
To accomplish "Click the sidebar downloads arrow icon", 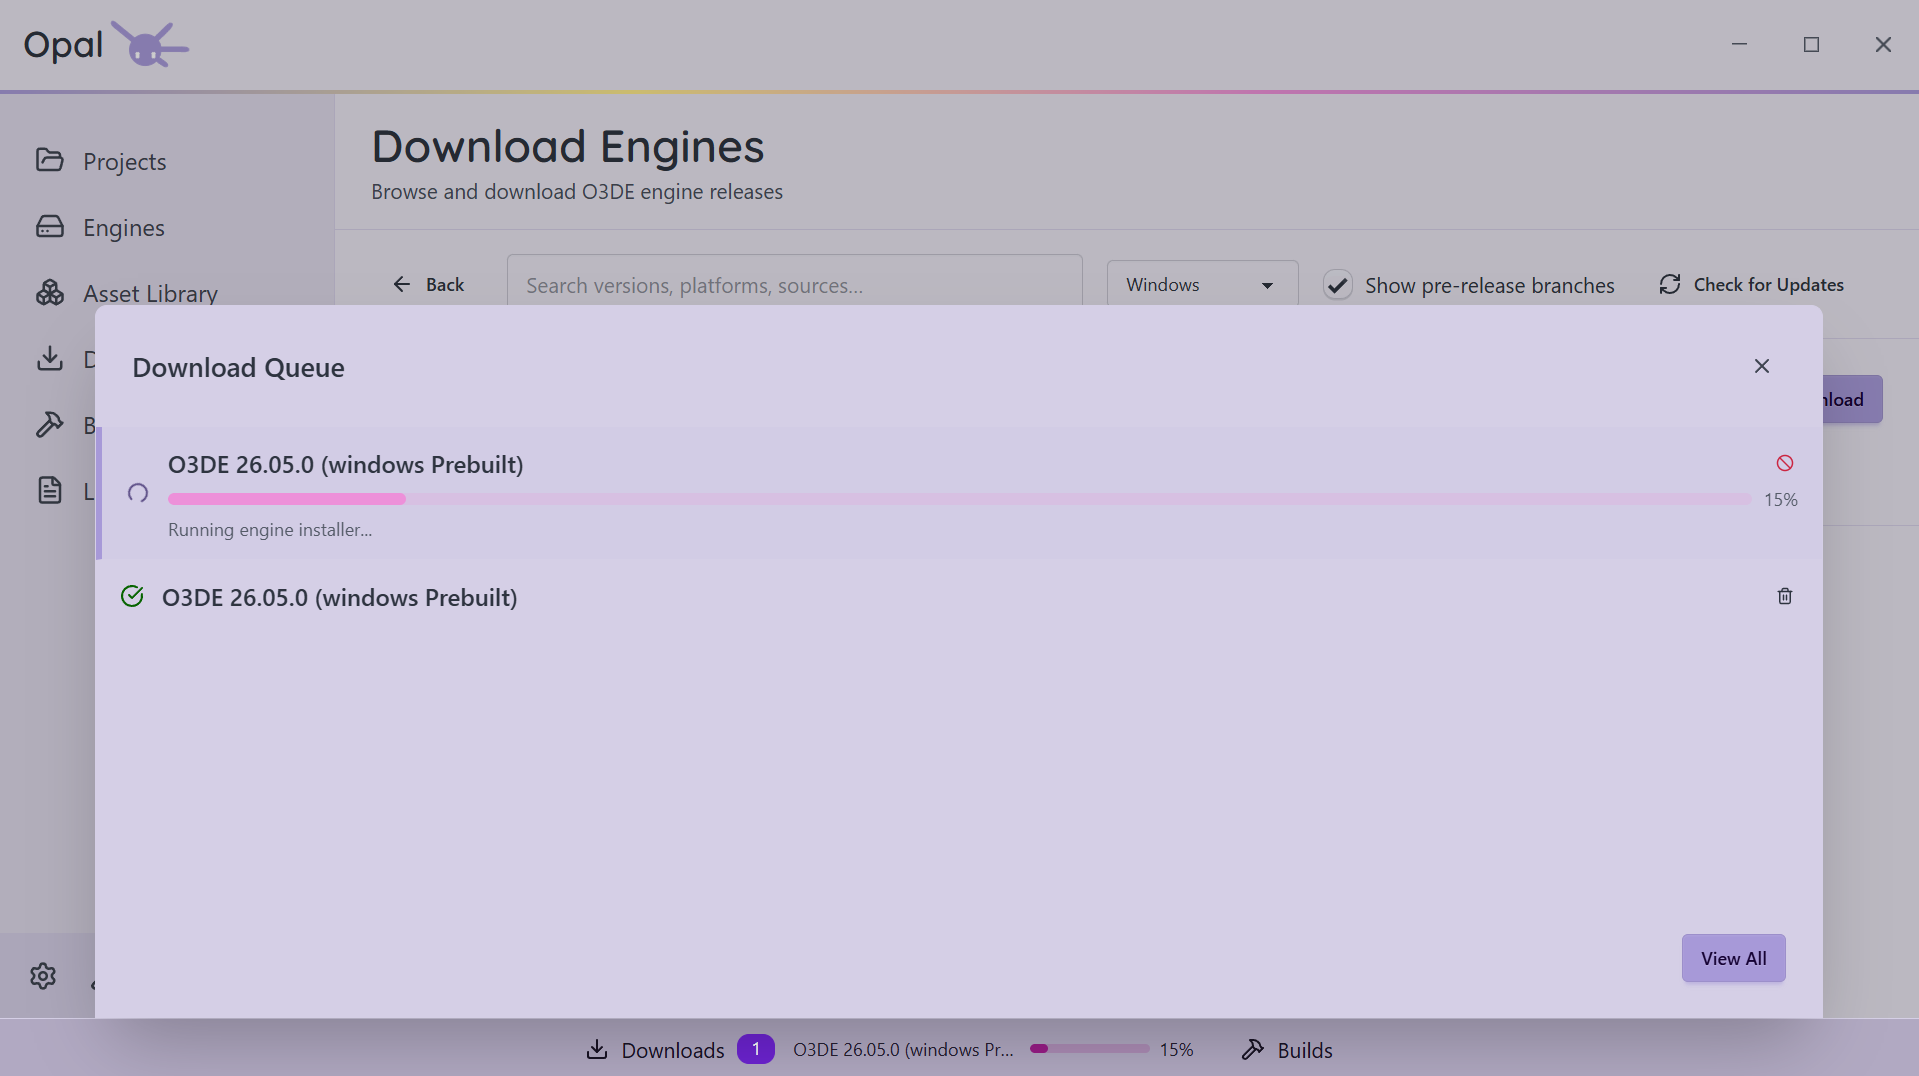I will [x=50, y=358].
